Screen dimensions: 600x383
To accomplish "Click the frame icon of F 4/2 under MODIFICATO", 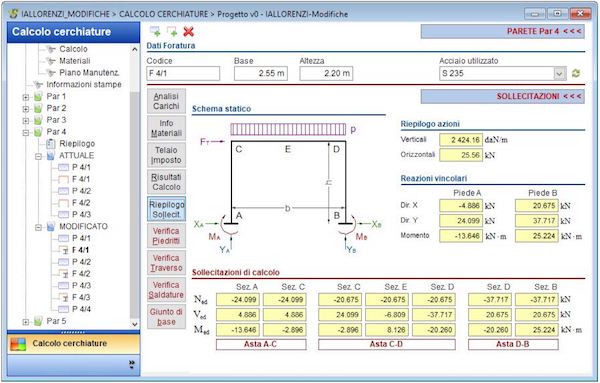I will pos(63,274).
